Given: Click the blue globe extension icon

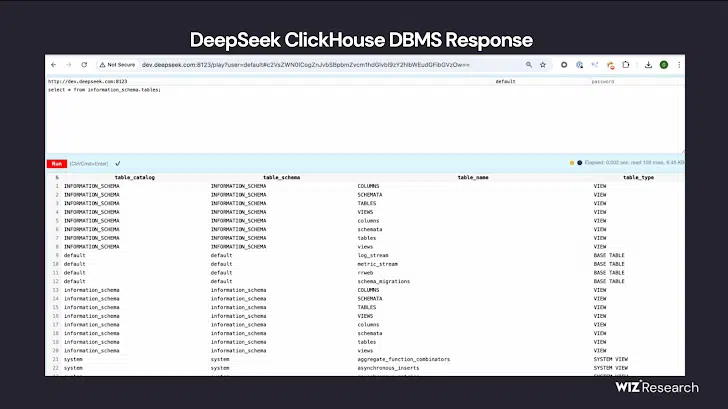Looking at the screenshot, I should coord(579,65).
